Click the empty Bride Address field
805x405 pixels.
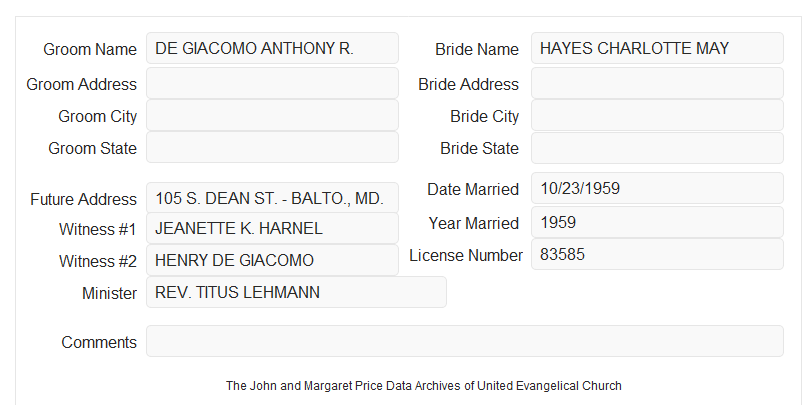[x=657, y=83]
